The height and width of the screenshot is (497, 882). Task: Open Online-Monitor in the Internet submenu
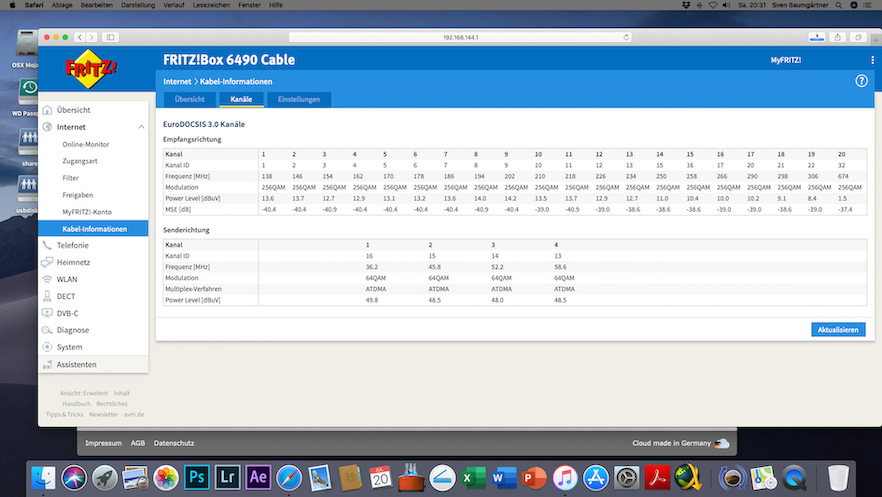(x=86, y=144)
